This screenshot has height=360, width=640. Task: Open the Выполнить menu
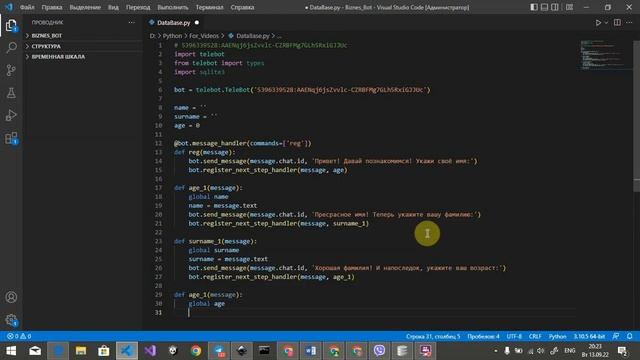(173, 7)
